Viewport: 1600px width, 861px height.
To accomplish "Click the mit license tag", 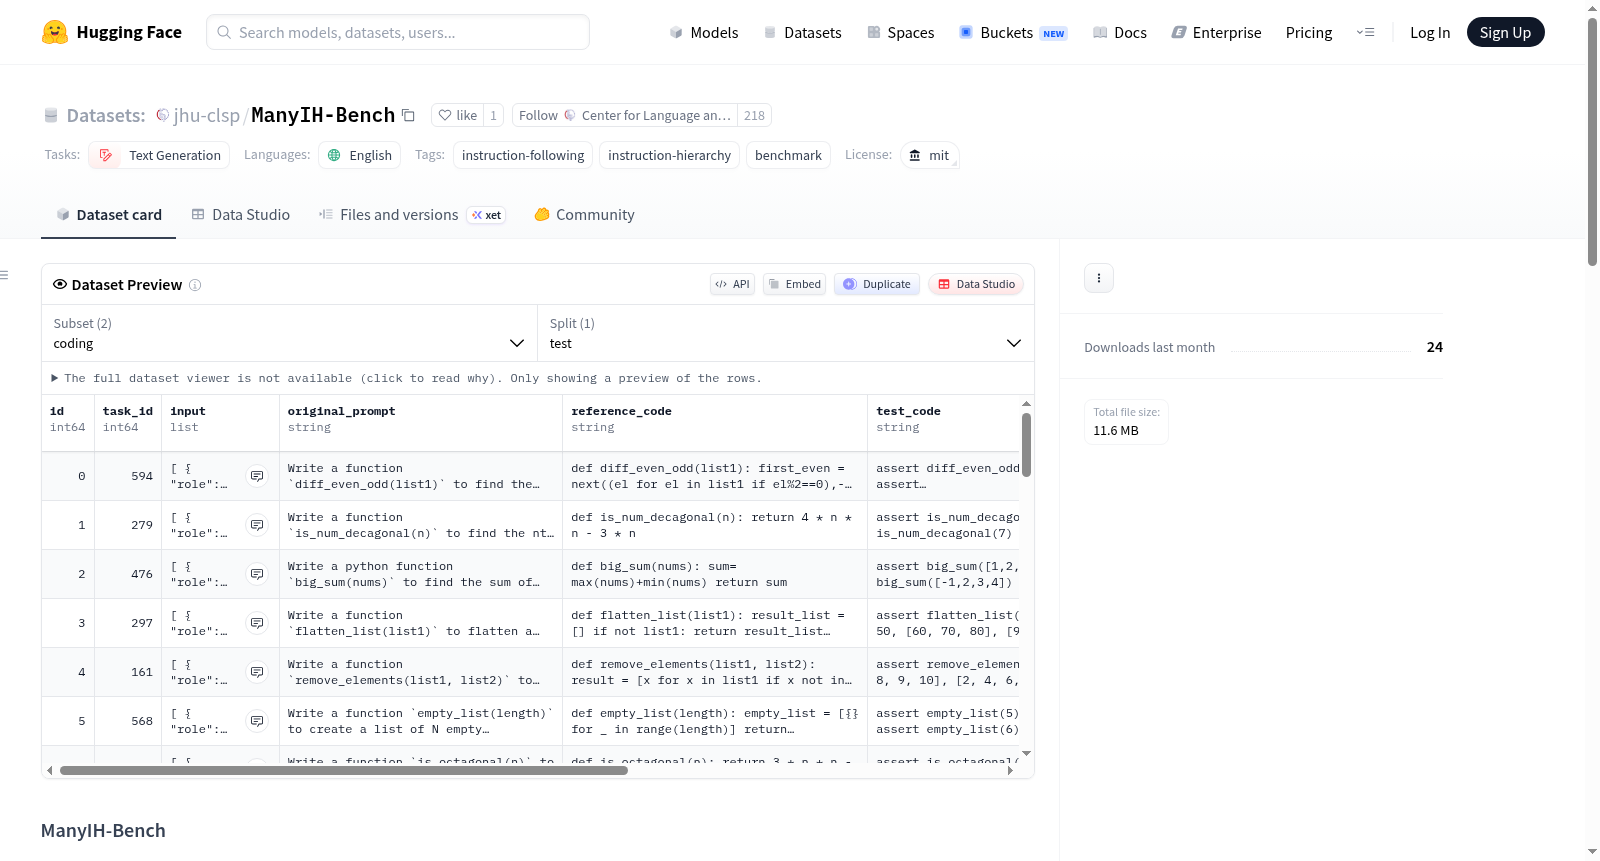I will pos(930,155).
